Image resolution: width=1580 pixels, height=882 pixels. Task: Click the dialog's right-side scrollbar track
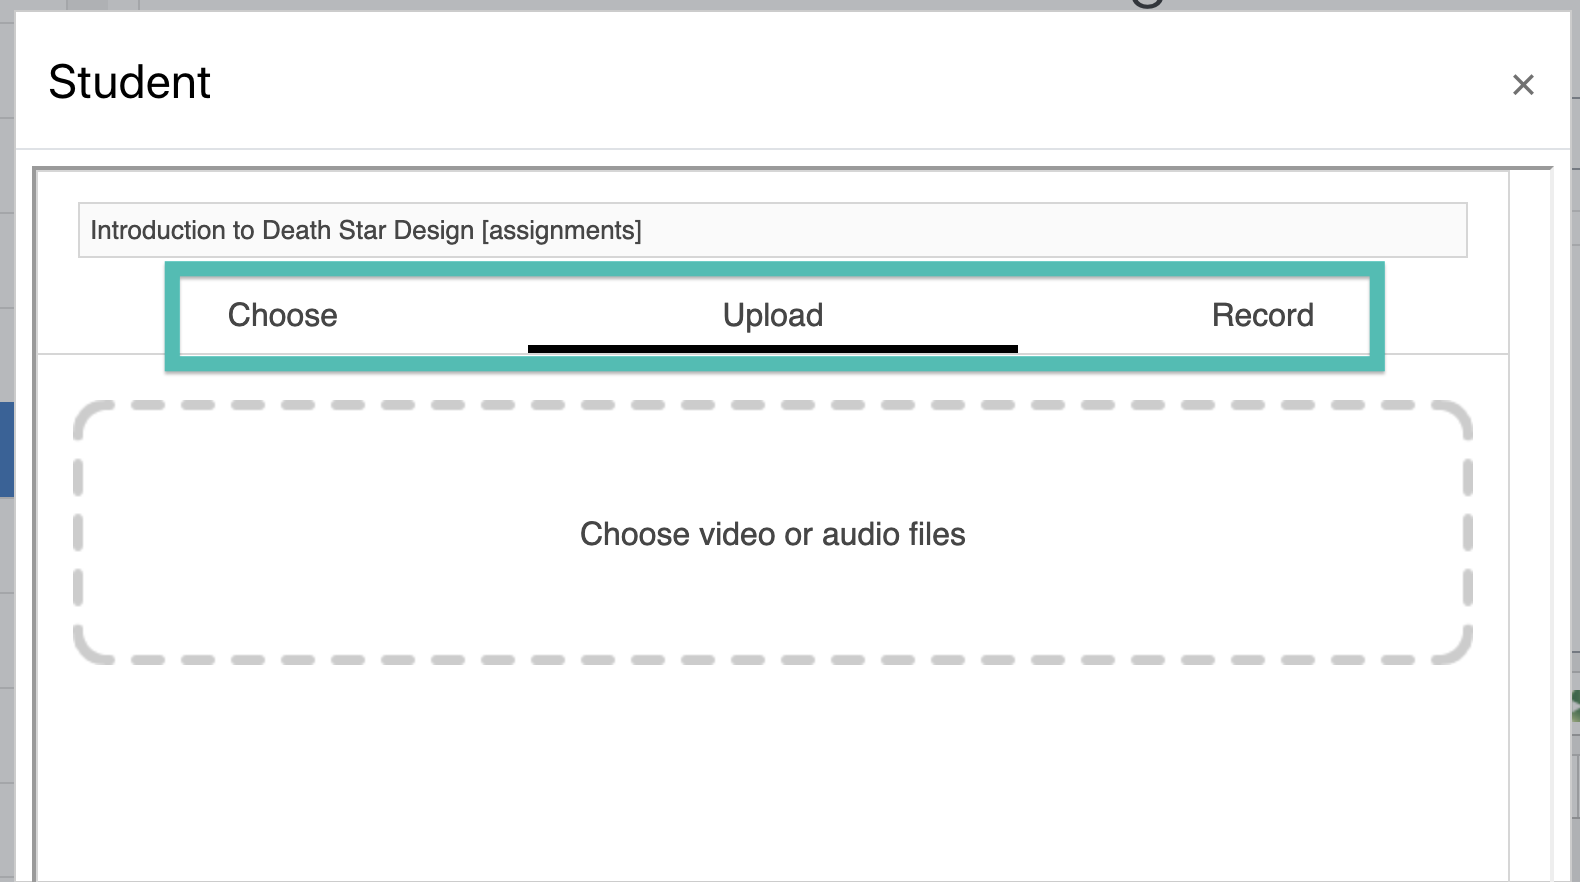point(1530,520)
